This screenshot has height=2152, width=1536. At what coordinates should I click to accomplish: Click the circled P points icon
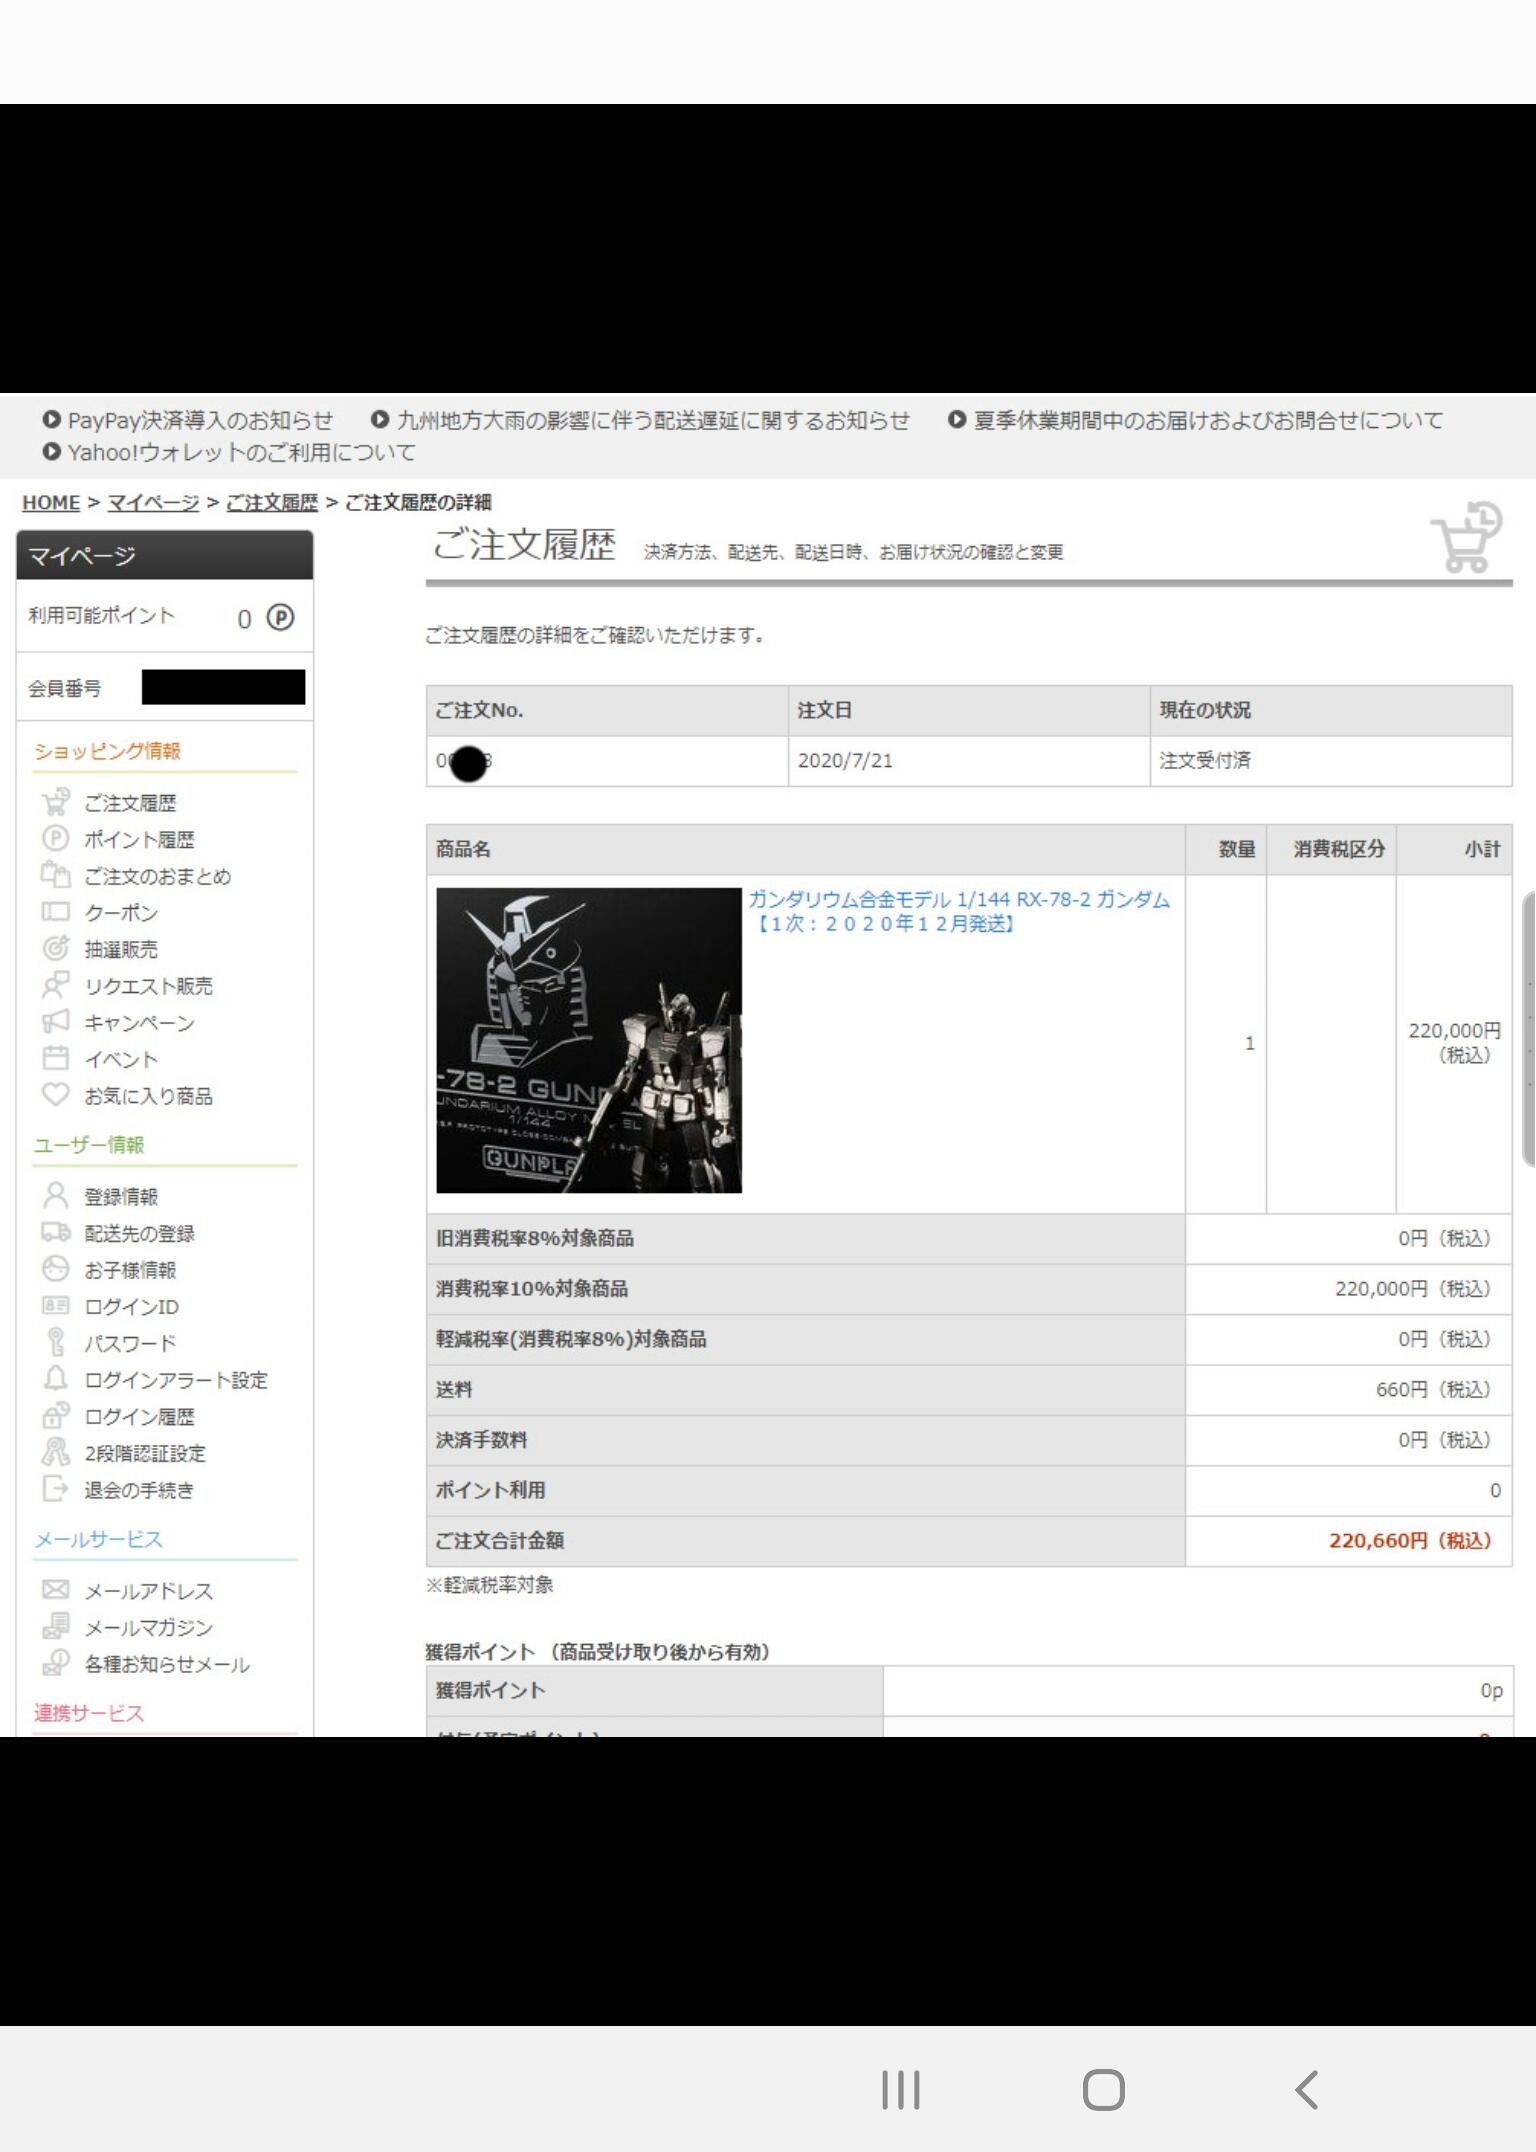click(281, 618)
